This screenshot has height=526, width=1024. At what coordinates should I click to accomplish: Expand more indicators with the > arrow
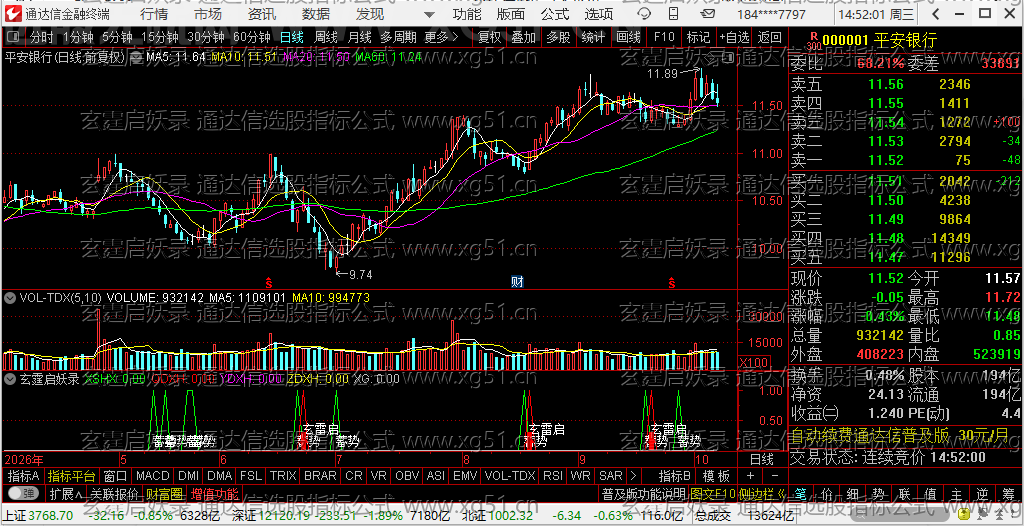pos(632,475)
